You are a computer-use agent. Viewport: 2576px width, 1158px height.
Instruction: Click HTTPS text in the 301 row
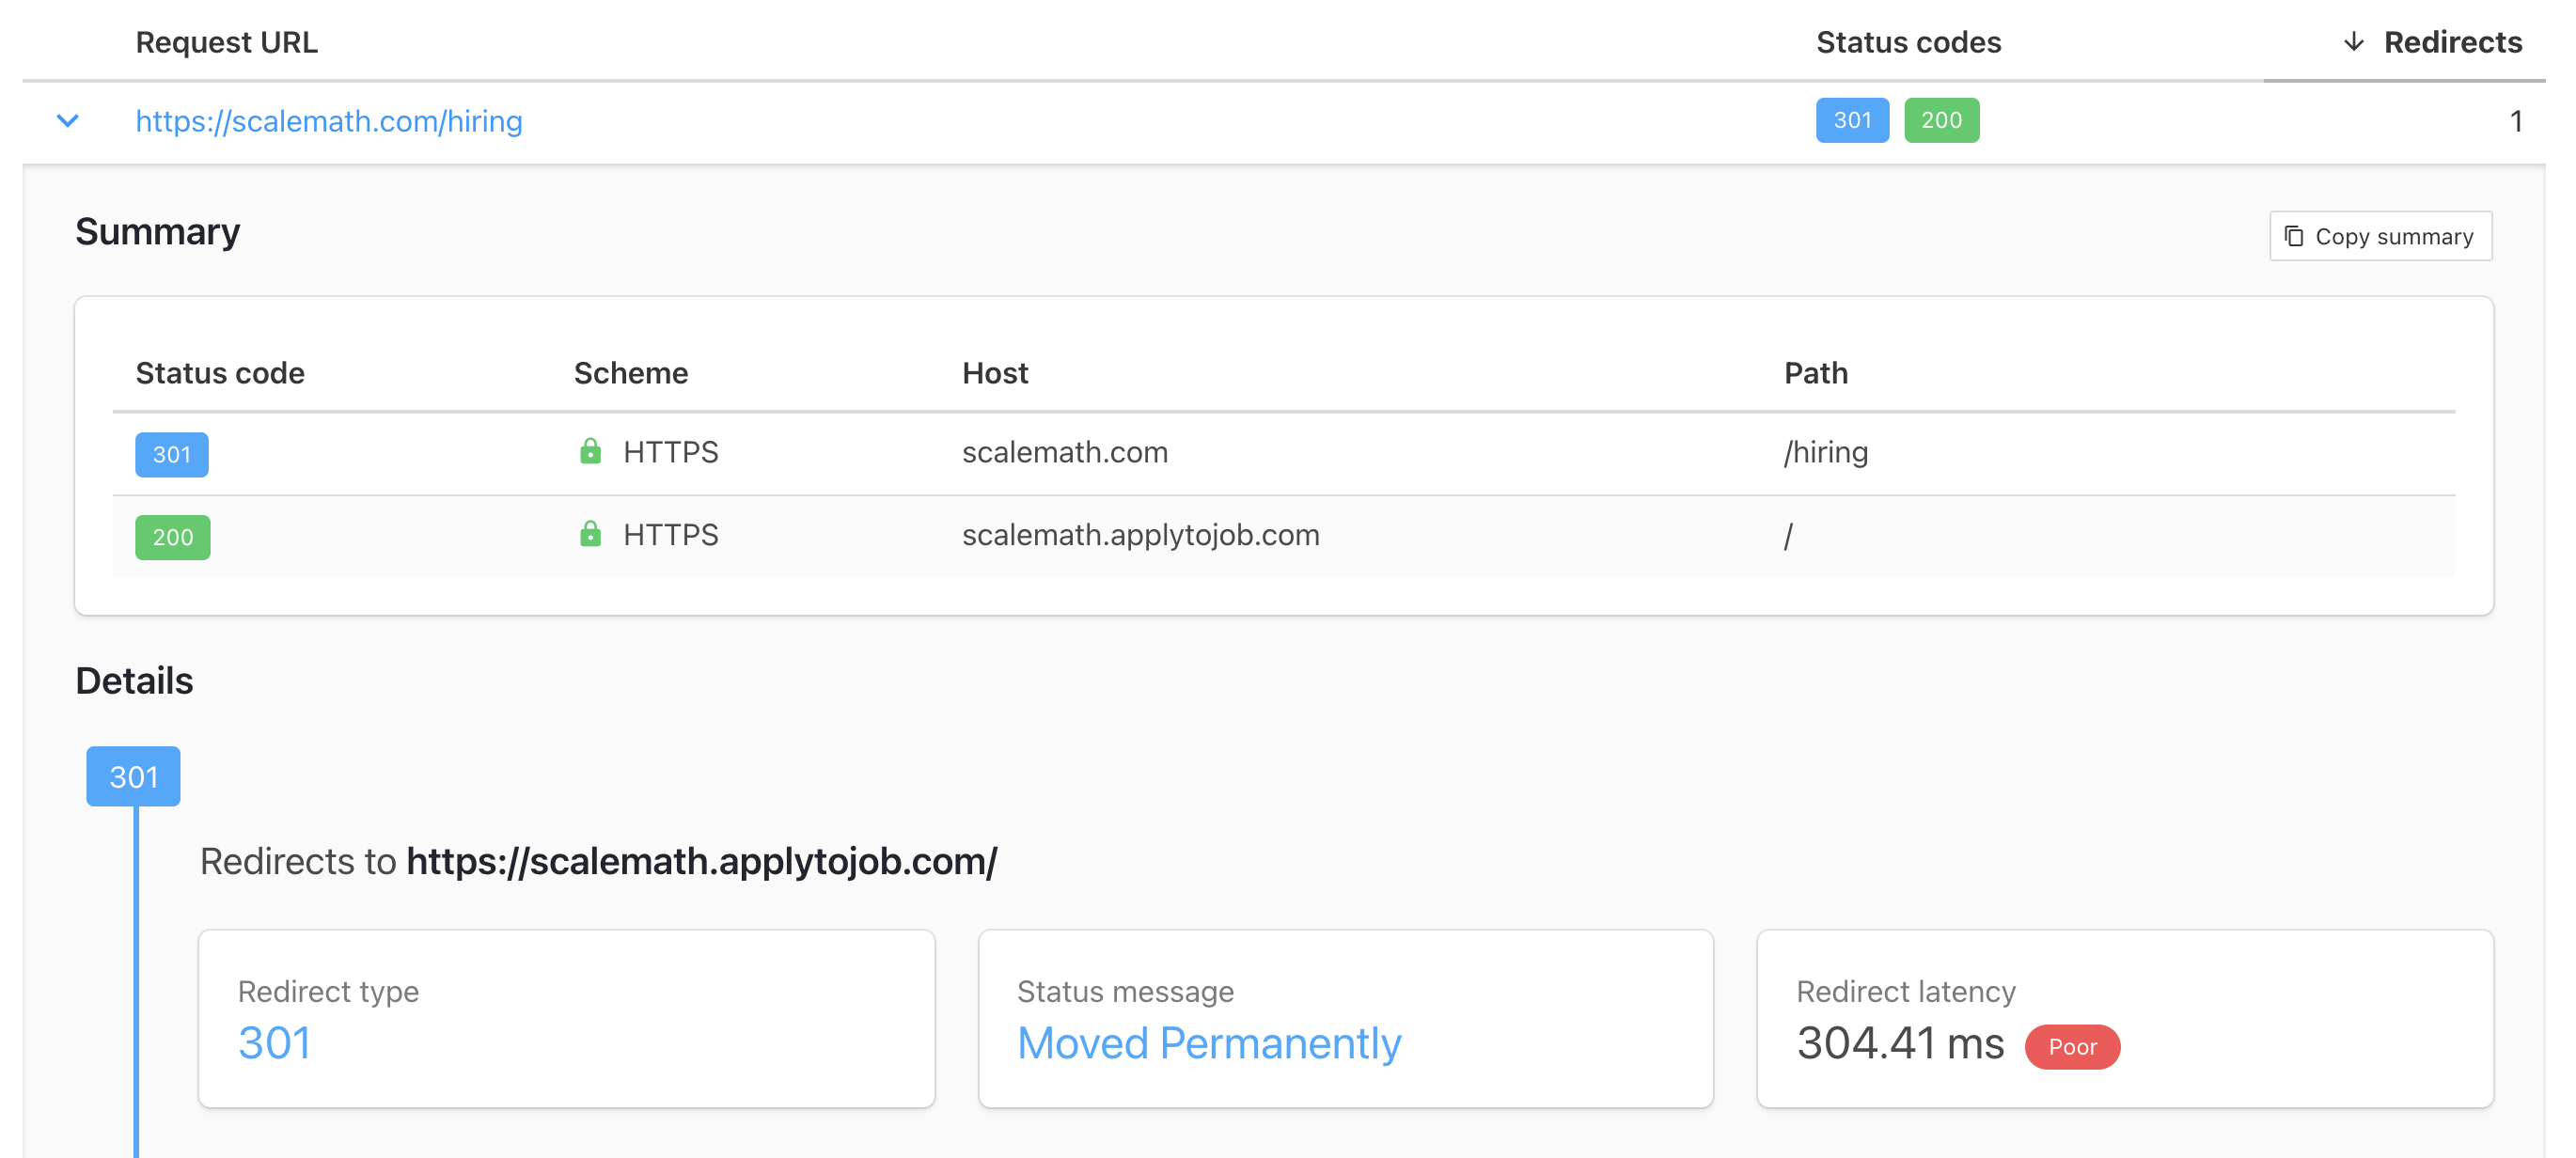click(x=671, y=452)
